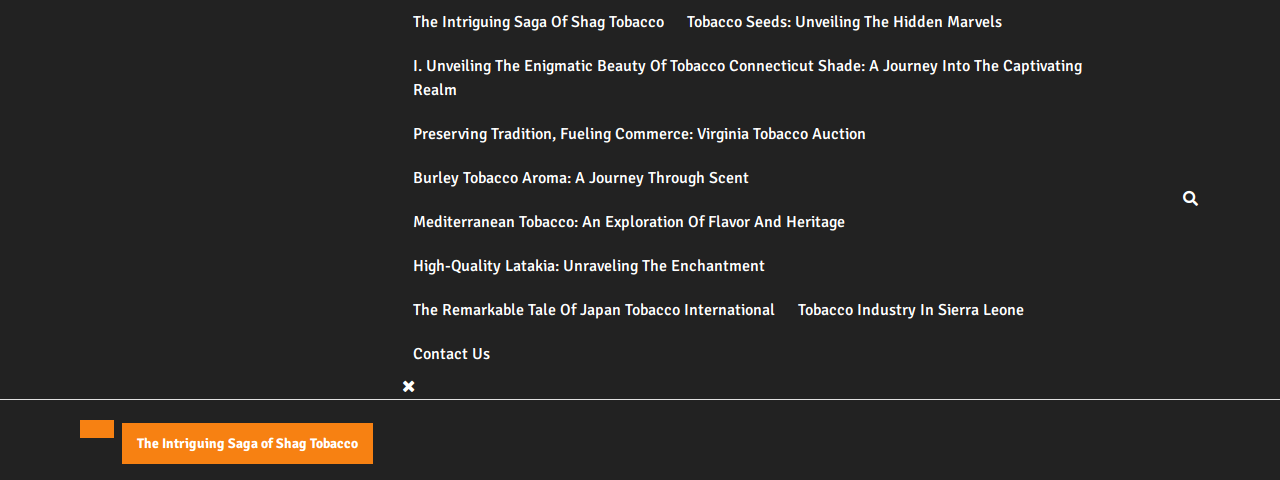
Task: Click the word Realm in the Connecticut Shade link
Action: point(435,90)
